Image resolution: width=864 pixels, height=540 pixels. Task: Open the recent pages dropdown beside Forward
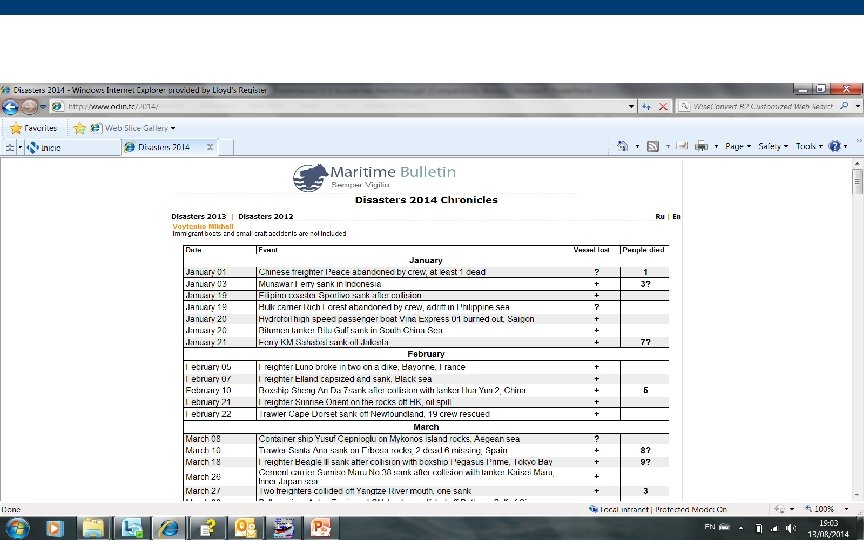point(42,107)
